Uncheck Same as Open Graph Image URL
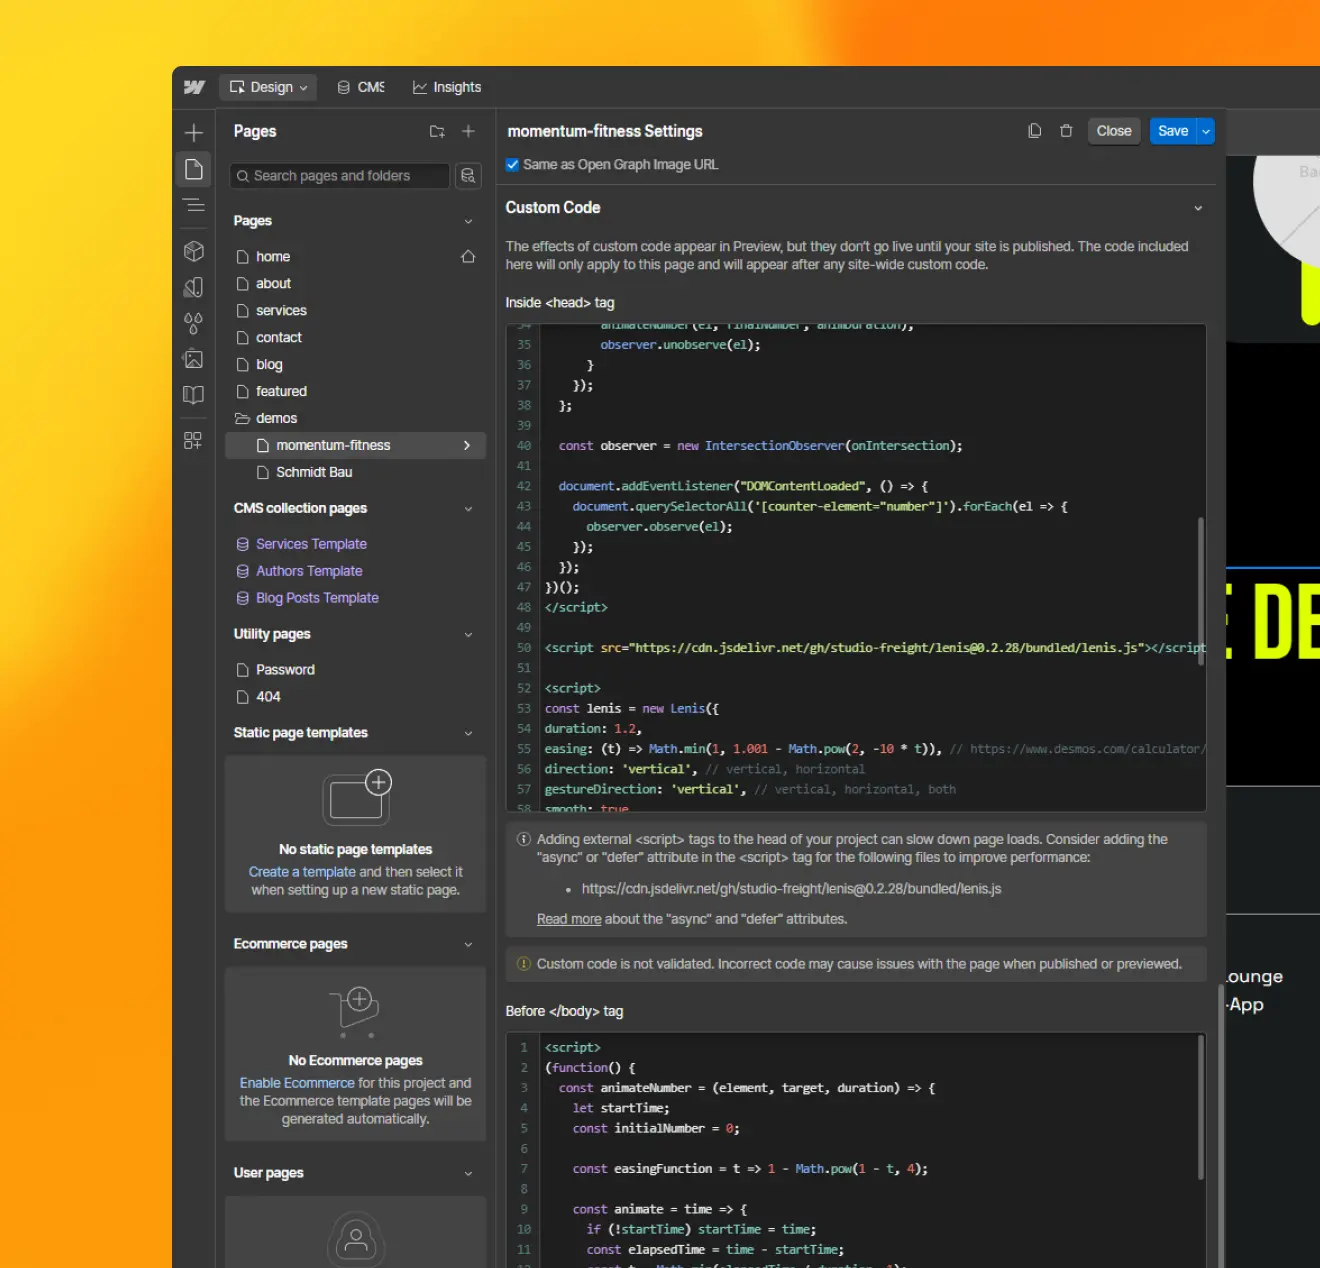Screen dimensions: 1320x1268 click(513, 165)
